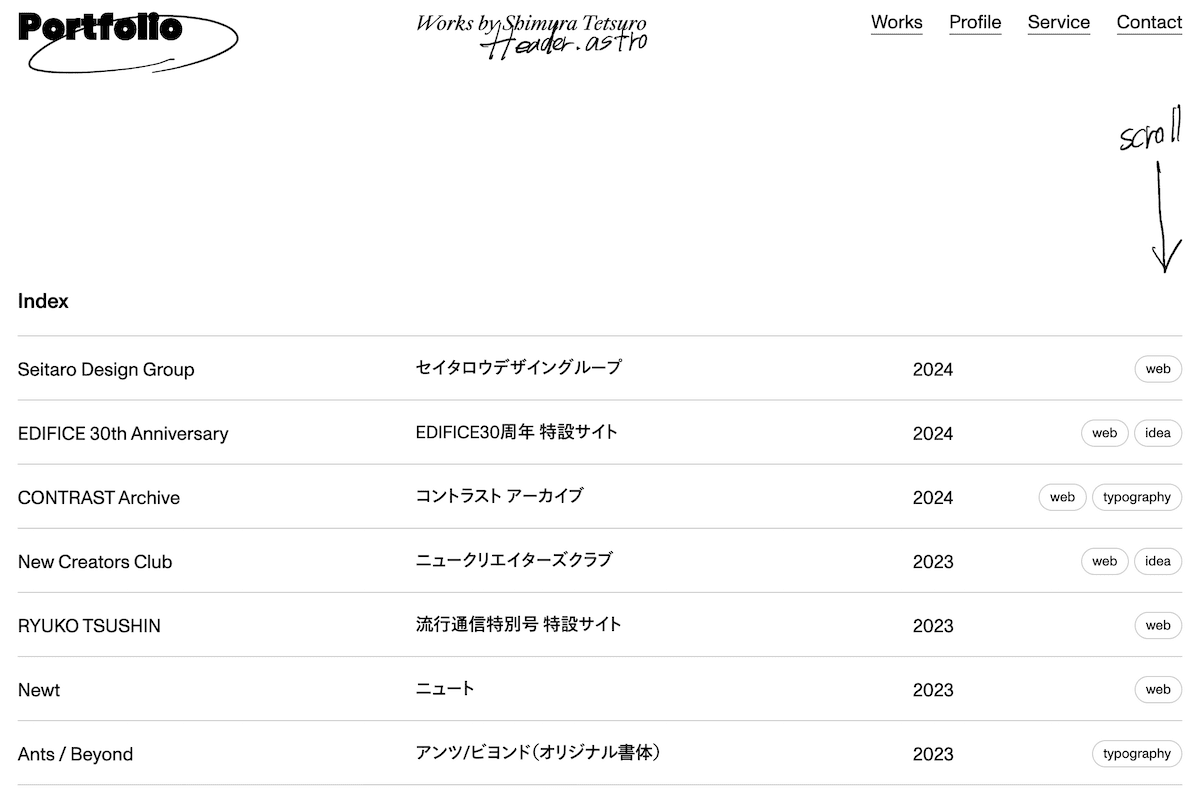Screen dimensions: 1200x800
Task: Open the Ants / Beyond typeface project
Action: [x=600, y=753]
